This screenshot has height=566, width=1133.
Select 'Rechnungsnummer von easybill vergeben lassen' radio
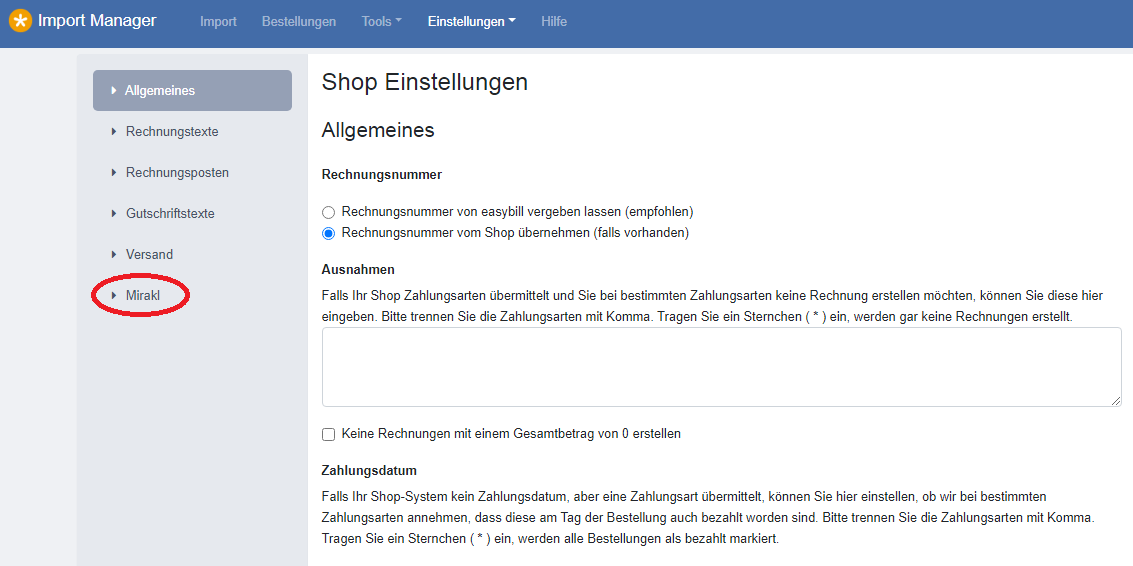click(329, 213)
